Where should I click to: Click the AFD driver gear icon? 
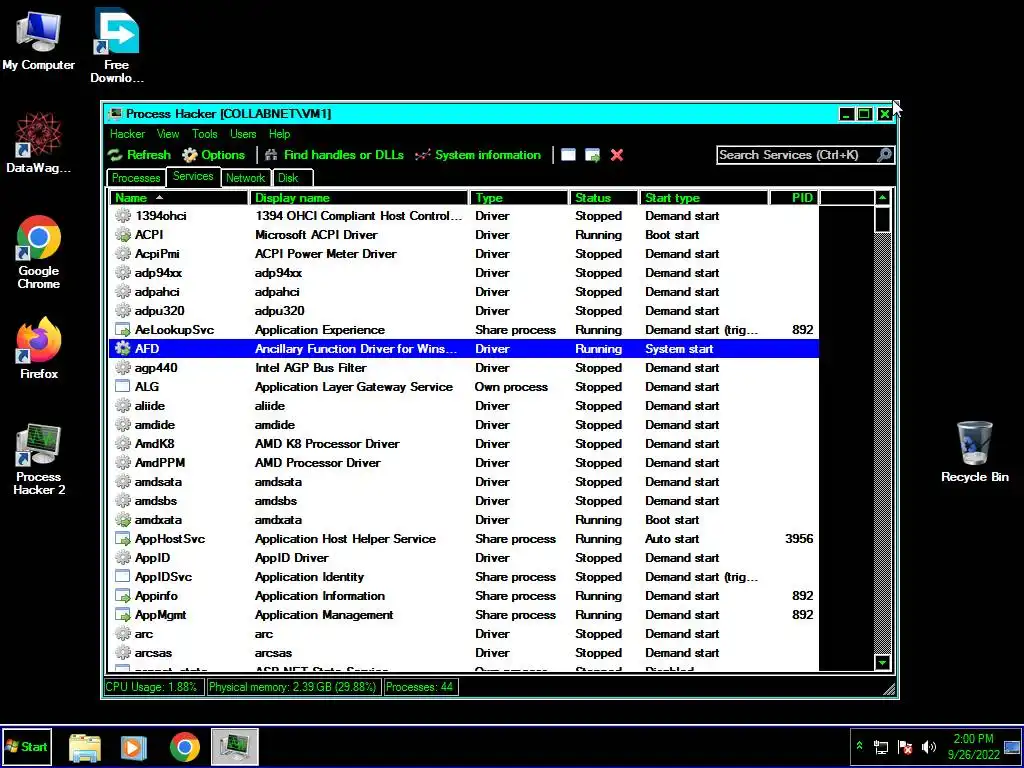(x=123, y=349)
